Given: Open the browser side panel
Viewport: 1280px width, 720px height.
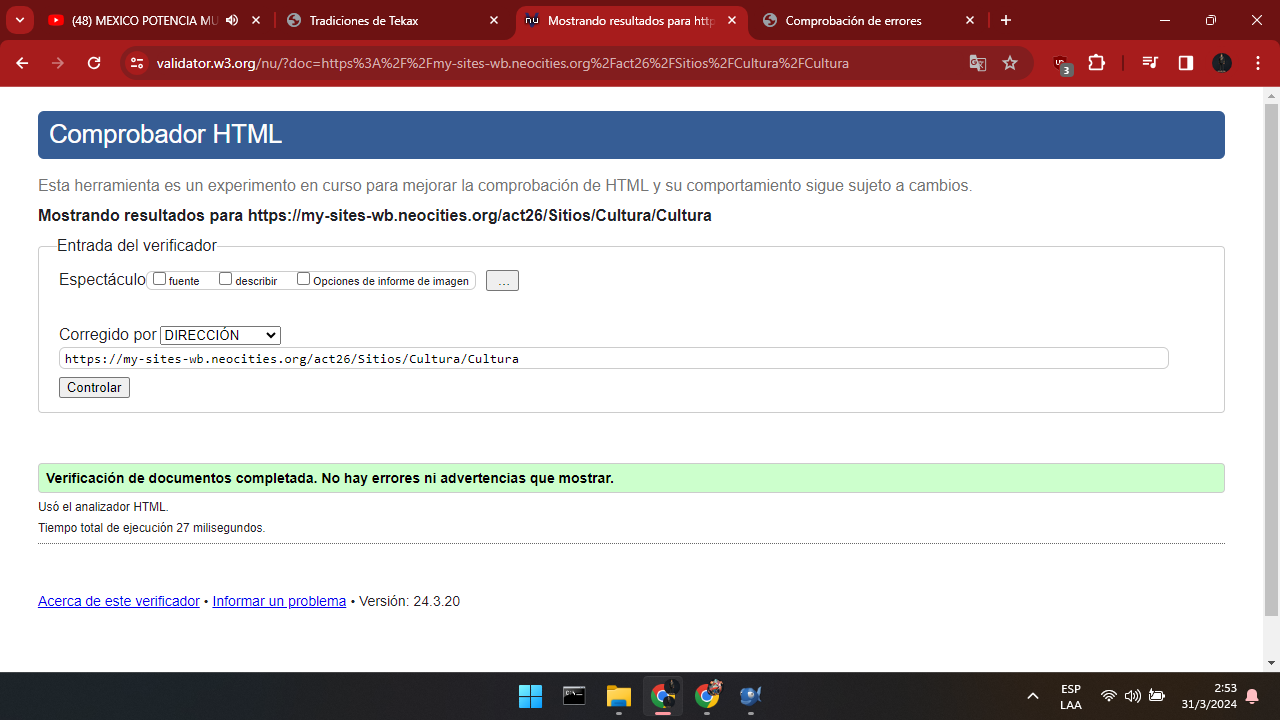Looking at the screenshot, I should [x=1186, y=63].
